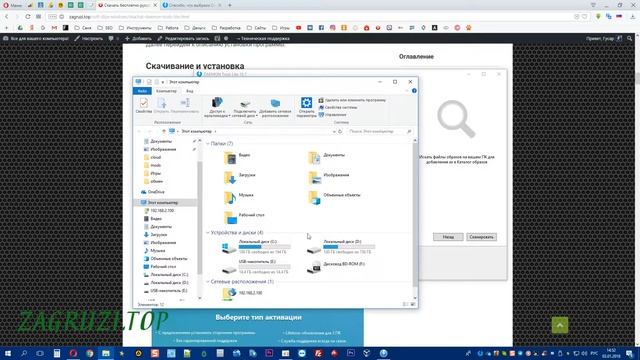Open the Объемные объекты folder icon
Viewport: 640px width, 360px height.
click(314, 198)
